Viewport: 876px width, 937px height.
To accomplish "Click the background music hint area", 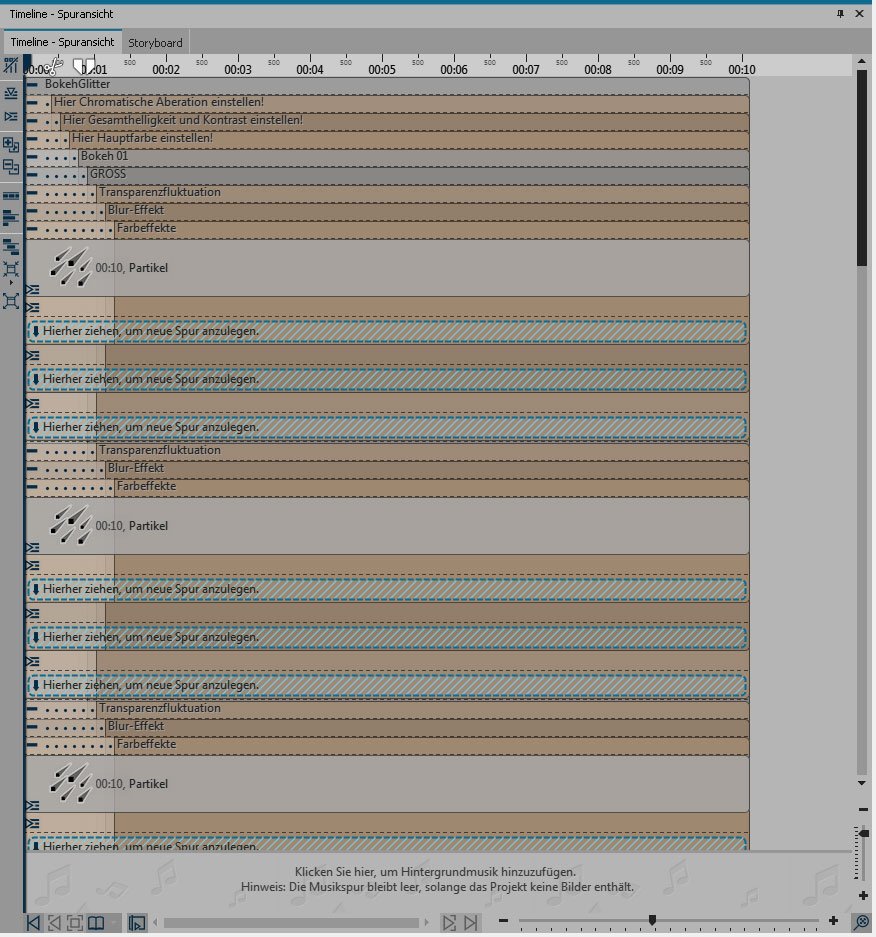I will tap(436, 879).
